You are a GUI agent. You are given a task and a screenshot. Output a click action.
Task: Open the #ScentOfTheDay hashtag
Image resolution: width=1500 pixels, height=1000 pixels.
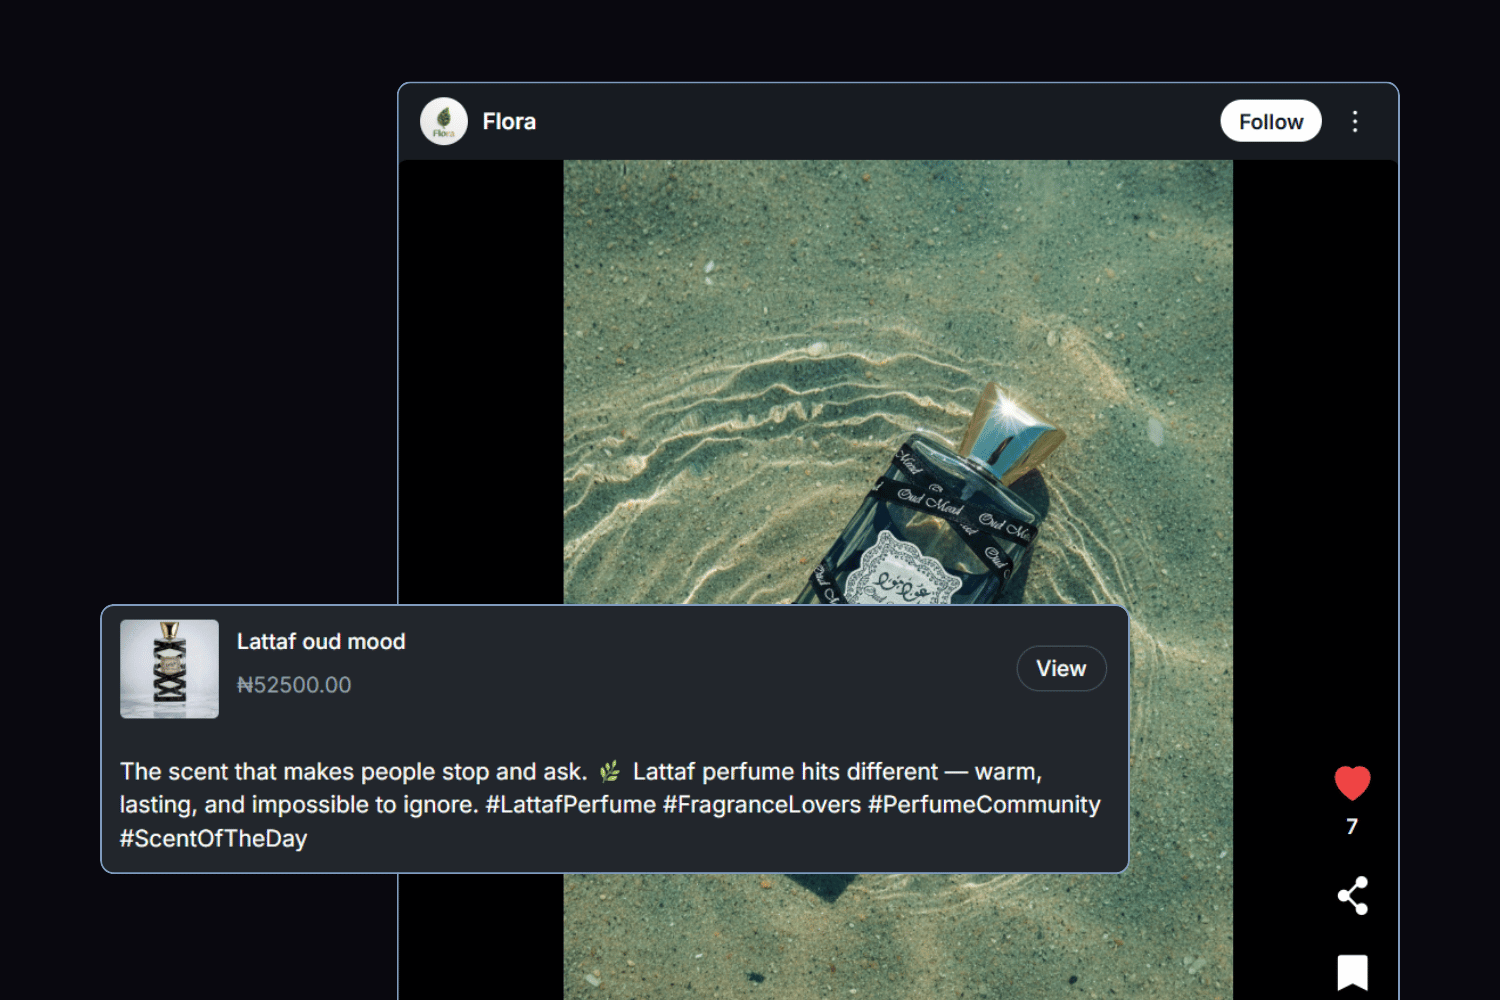tap(213, 839)
